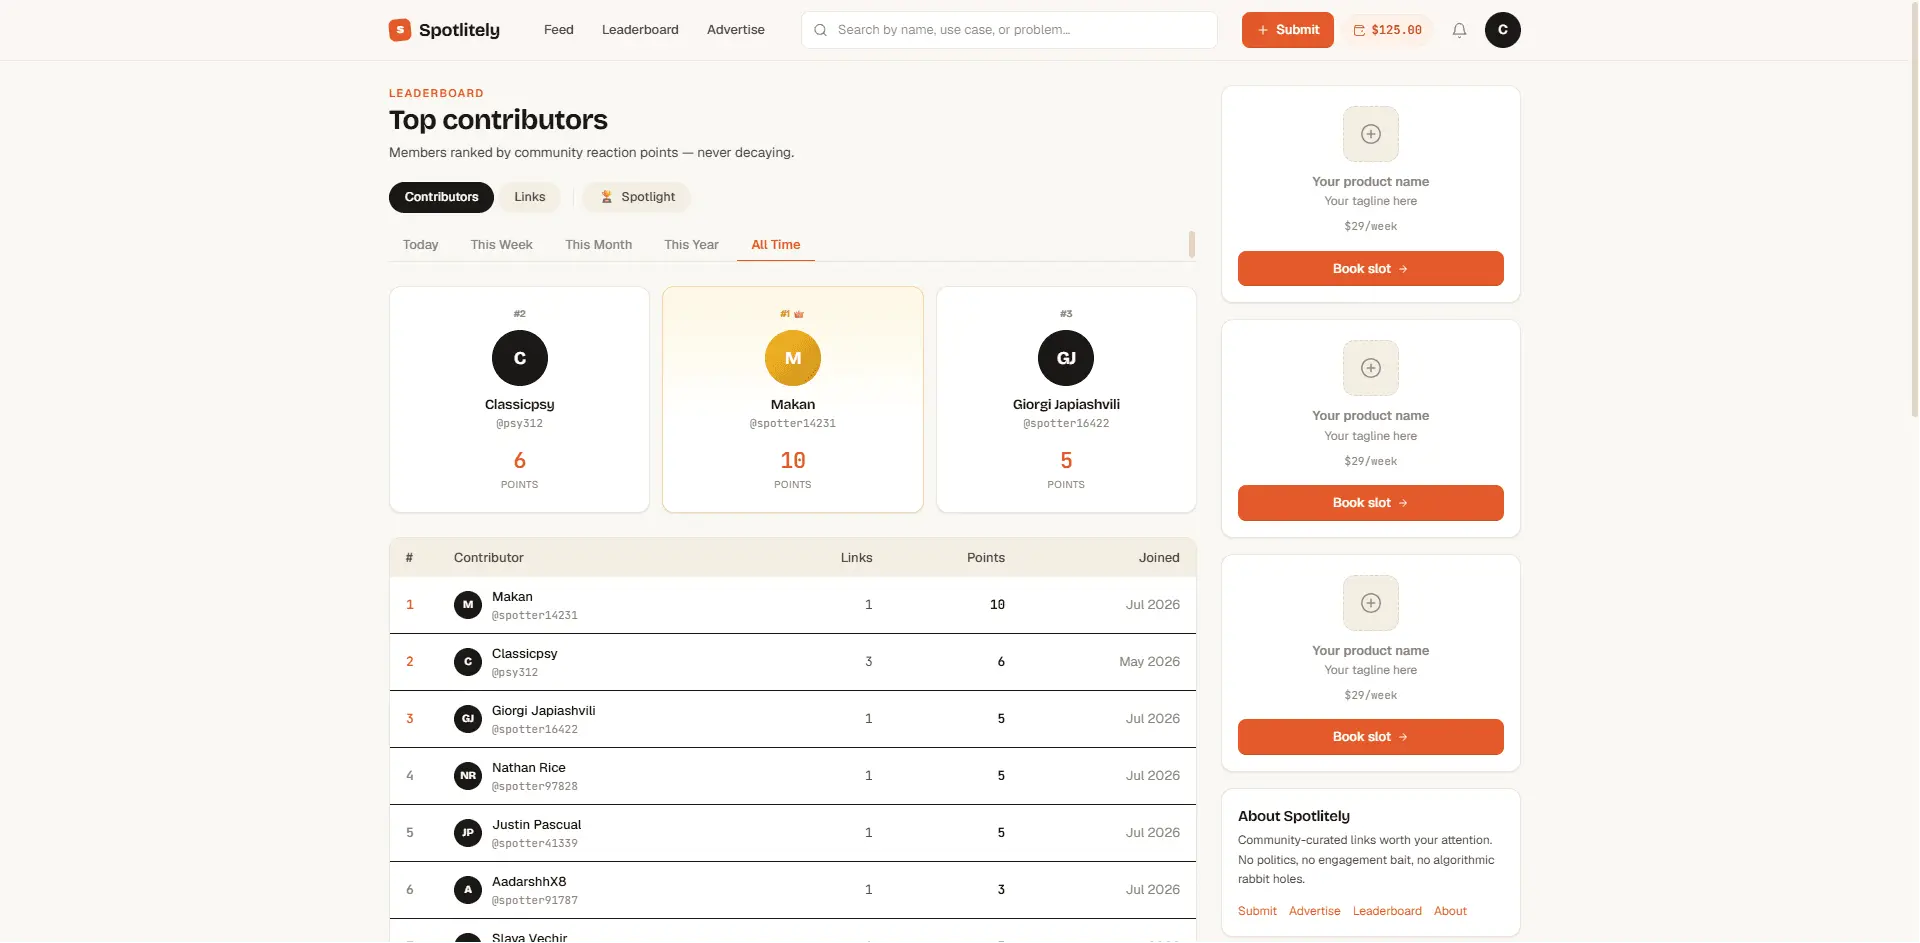
Task: Click the plus icon in the second ad slot
Action: [x=1371, y=368]
